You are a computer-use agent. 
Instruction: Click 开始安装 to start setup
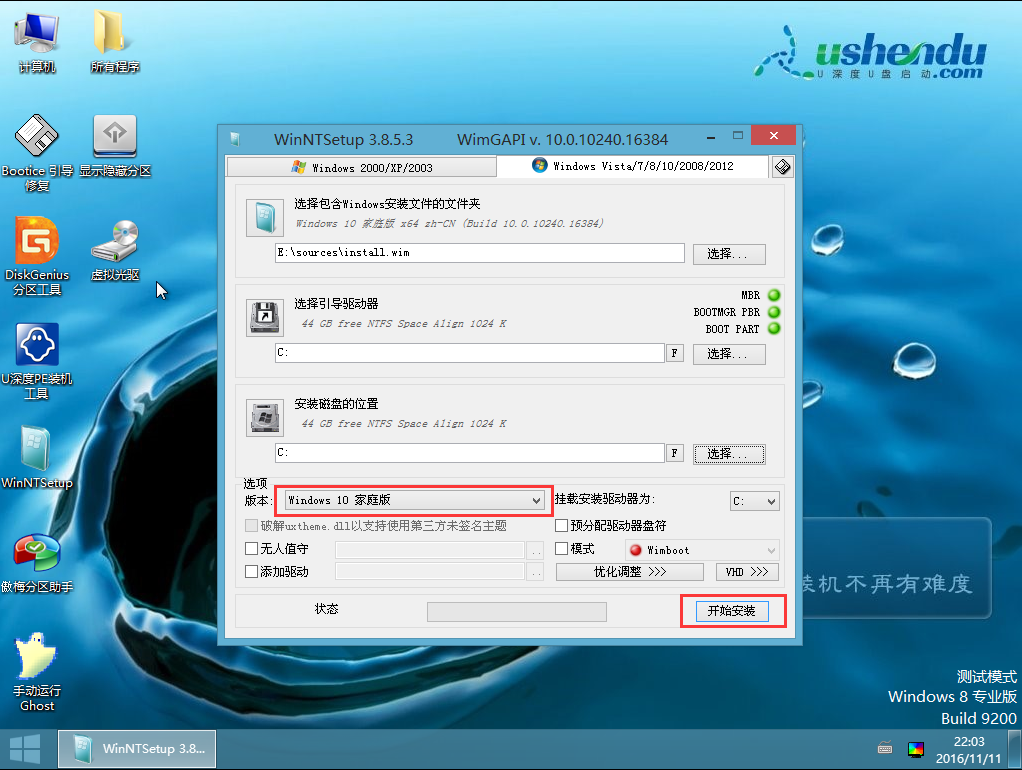tap(733, 611)
